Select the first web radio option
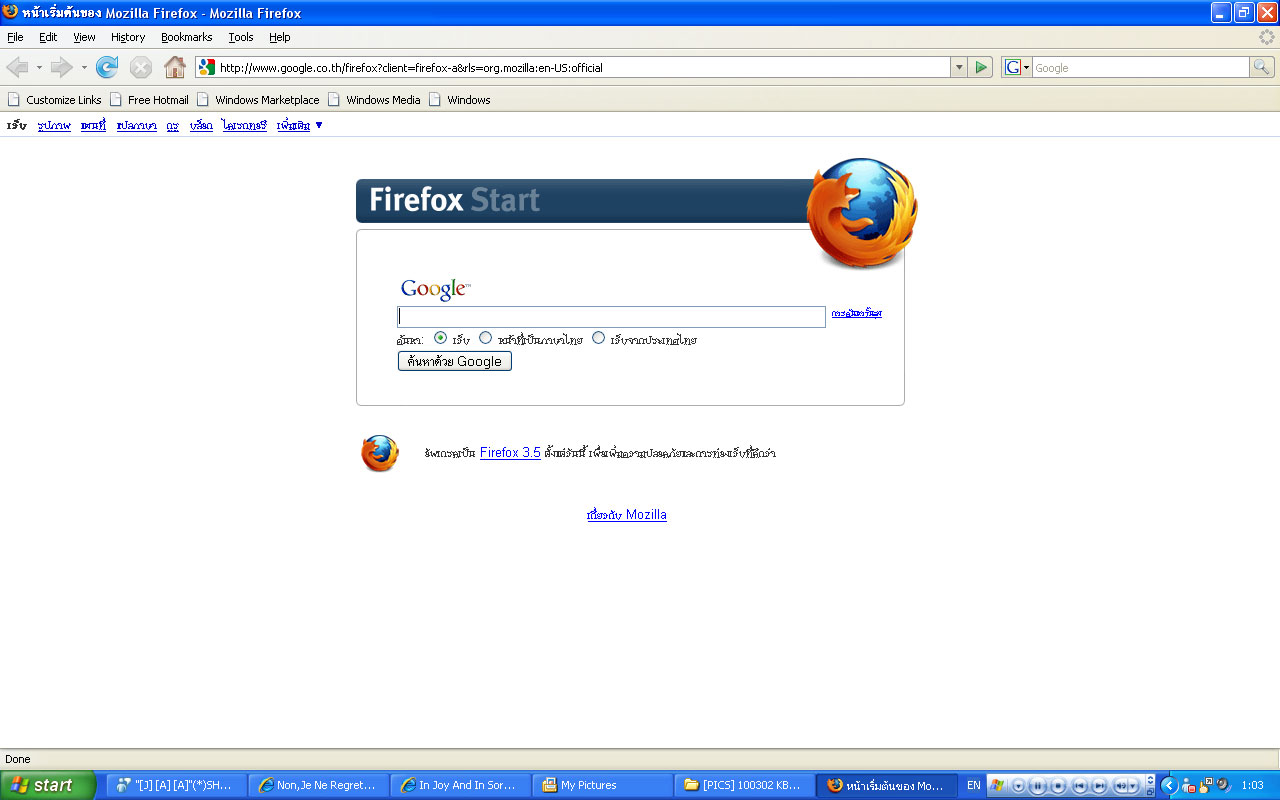This screenshot has width=1280, height=800. (x=440, y=338)
